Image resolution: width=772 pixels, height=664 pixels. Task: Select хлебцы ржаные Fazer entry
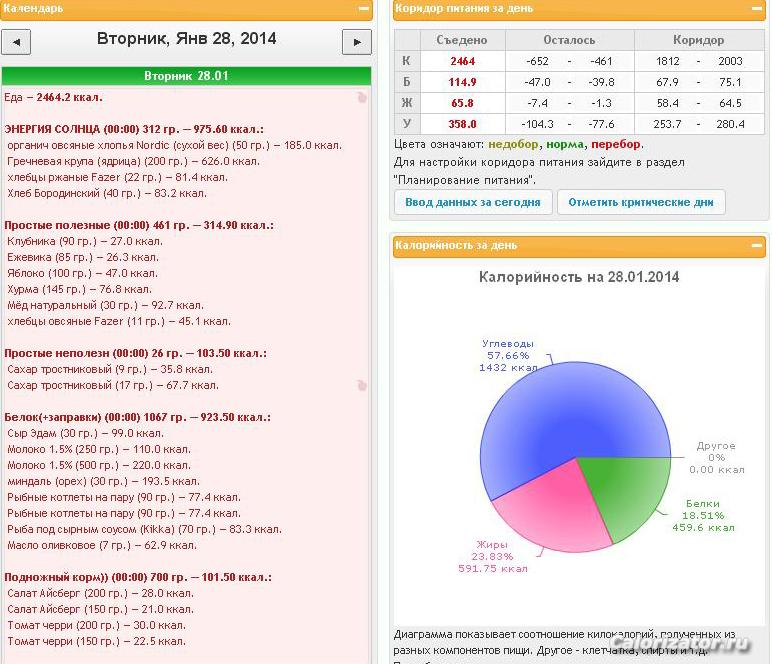117,177
